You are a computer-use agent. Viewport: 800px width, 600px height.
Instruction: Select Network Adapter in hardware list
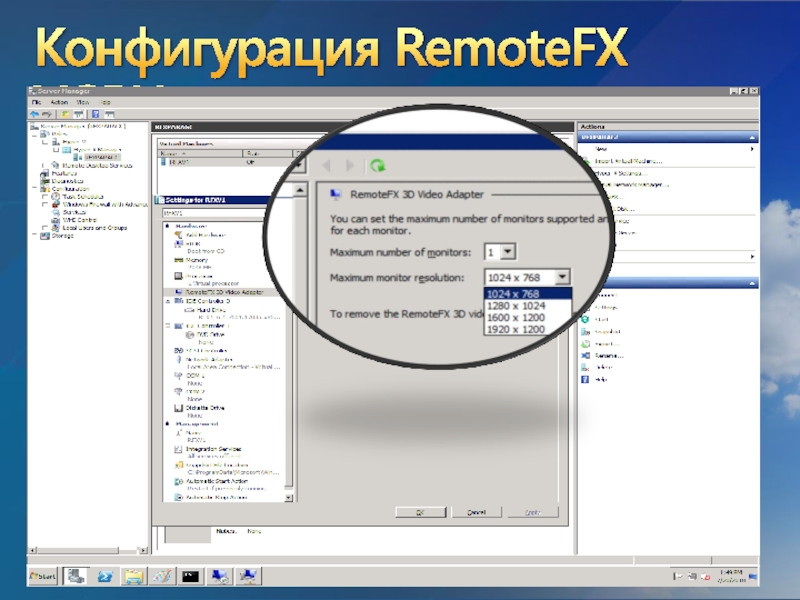209,359
